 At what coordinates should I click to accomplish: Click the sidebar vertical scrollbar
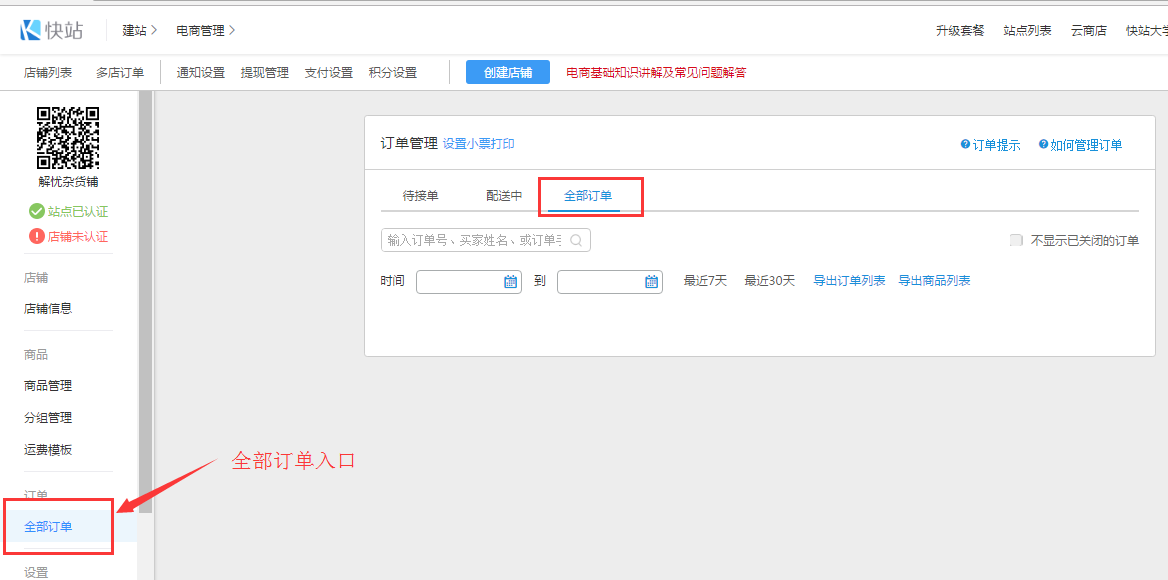(145, 300)
